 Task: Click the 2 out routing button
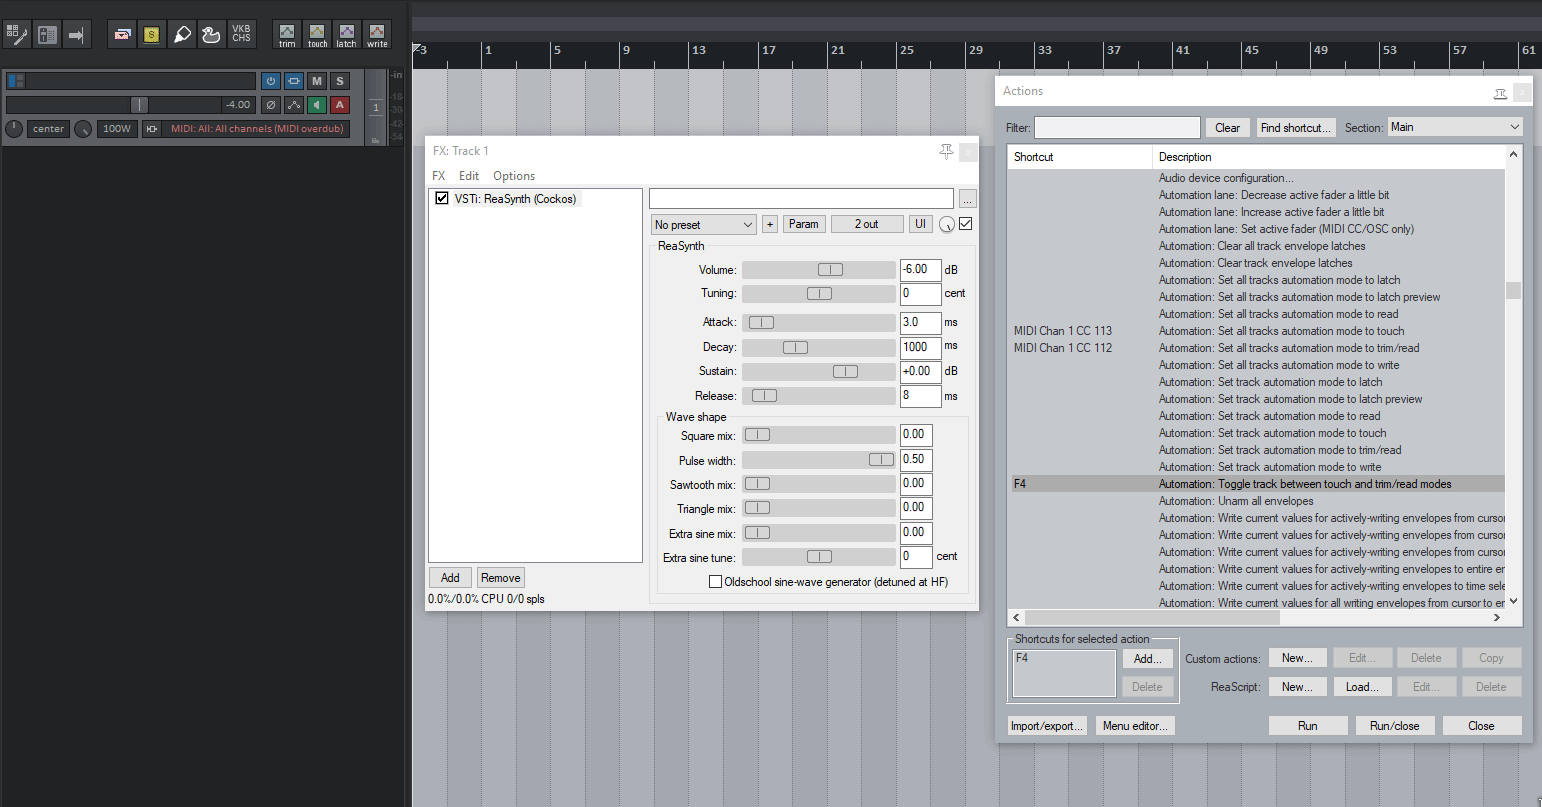click(867, 224)
